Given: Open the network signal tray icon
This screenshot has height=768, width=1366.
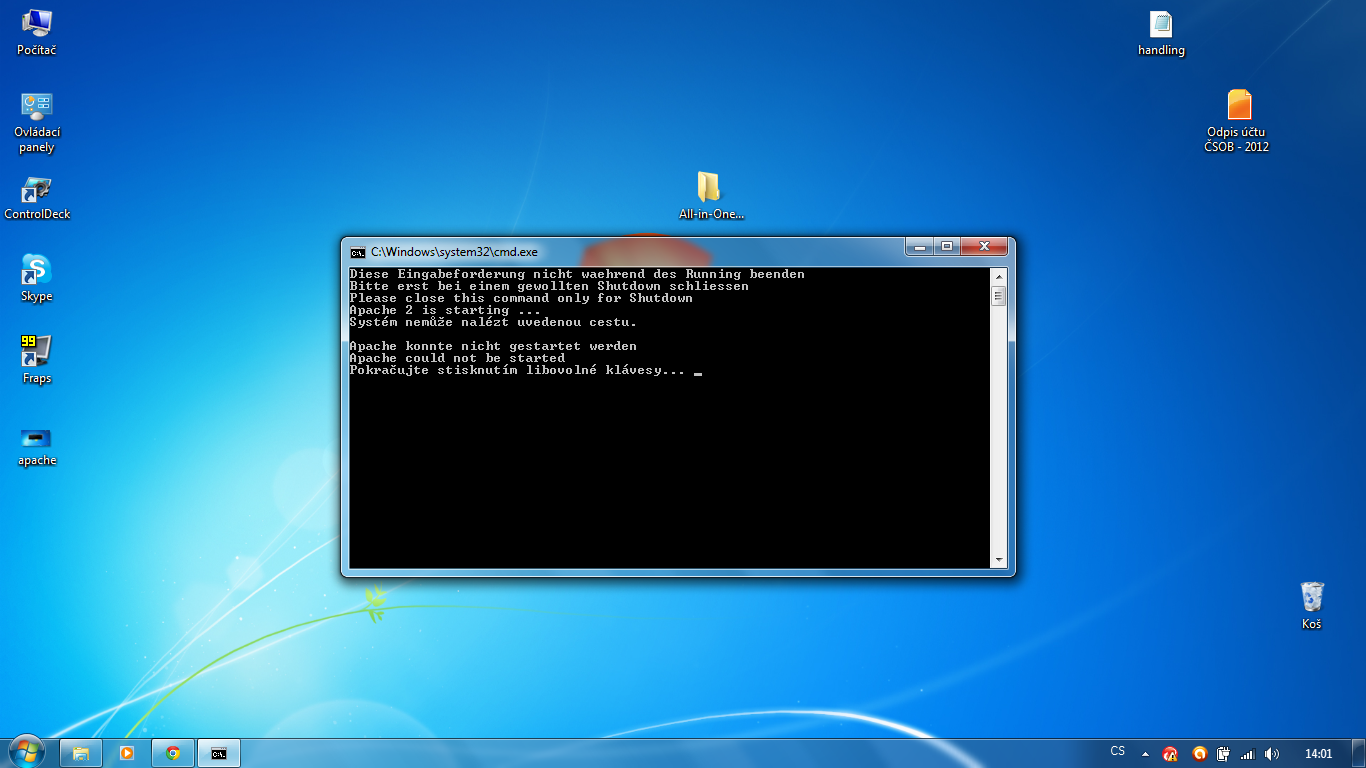Looking at the screenshot, I should point(1247,754).
